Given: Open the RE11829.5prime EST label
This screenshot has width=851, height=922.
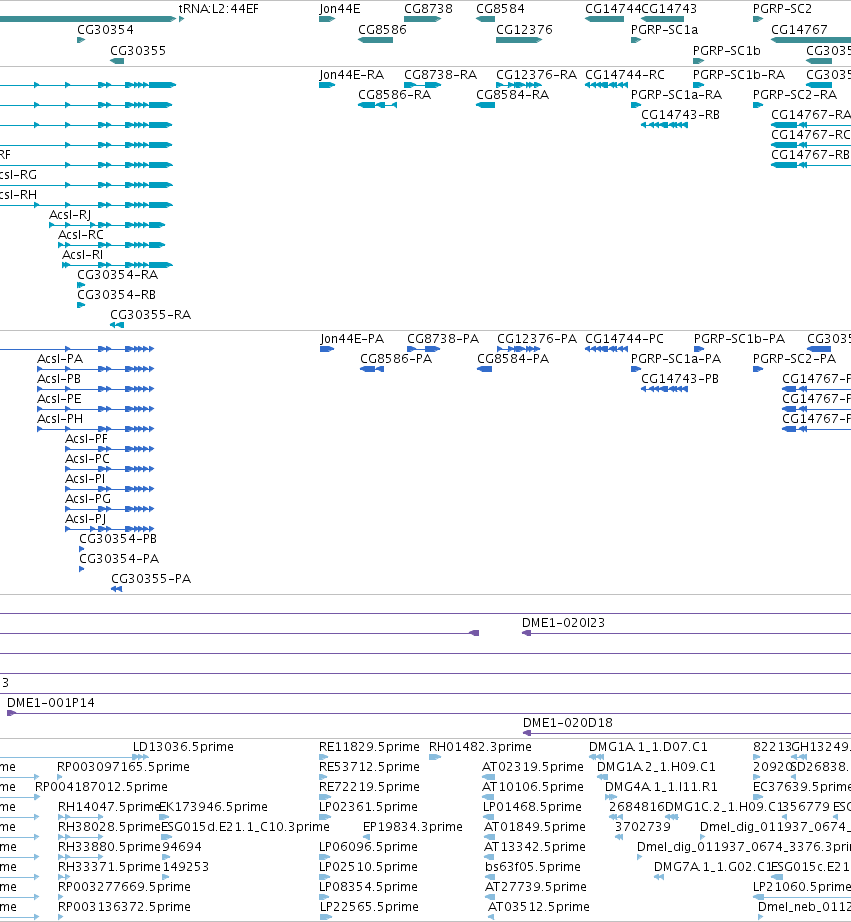Looking at the screenshot, I should pos(369,747).
